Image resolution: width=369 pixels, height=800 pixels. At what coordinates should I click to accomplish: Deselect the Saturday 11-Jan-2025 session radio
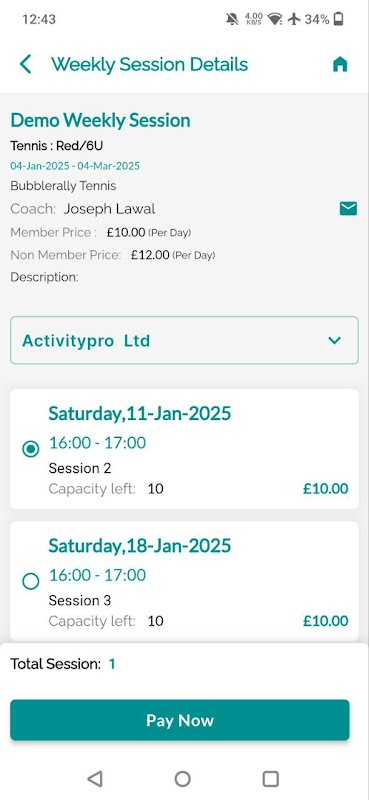click(31, 449)
